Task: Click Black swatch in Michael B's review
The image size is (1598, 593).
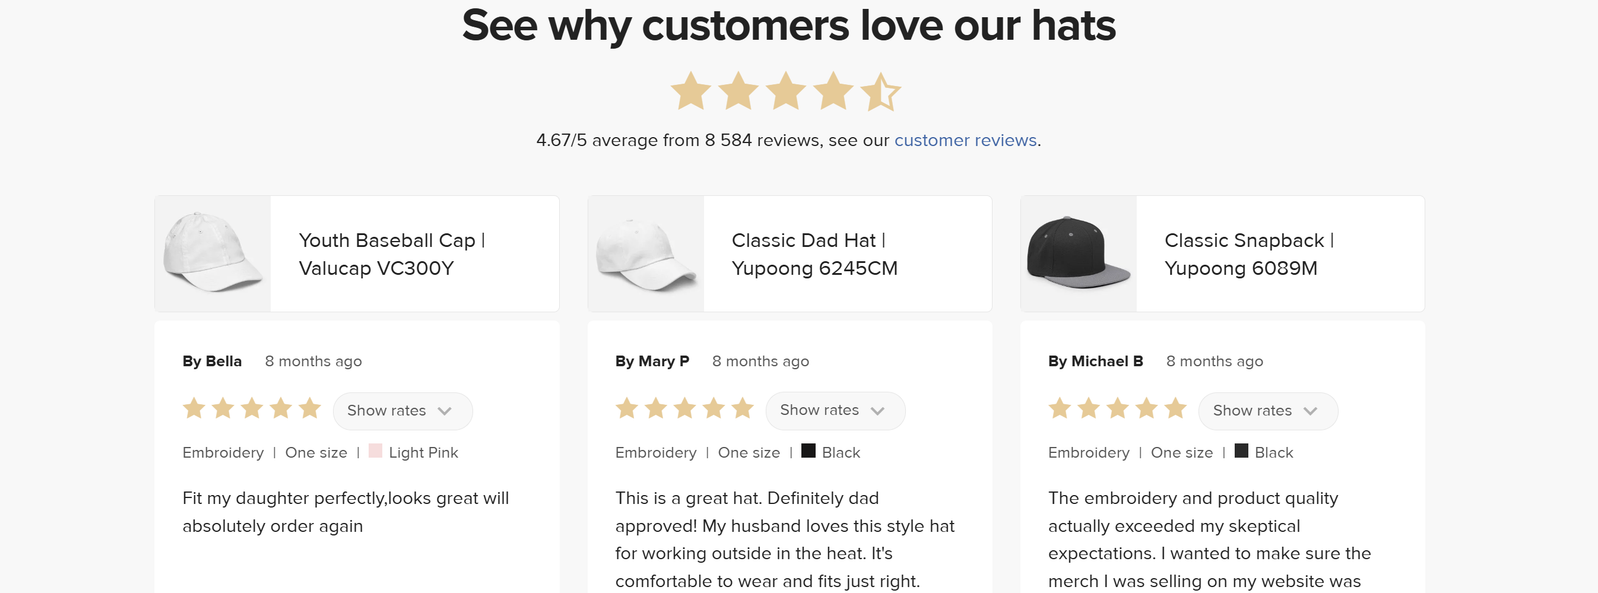Action: point(1242,451)
